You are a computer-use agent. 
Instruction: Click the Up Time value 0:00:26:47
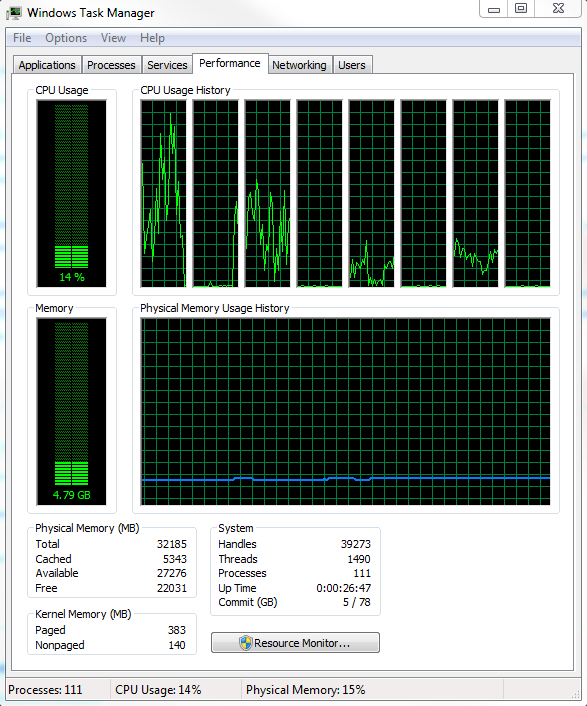(343, 588)
